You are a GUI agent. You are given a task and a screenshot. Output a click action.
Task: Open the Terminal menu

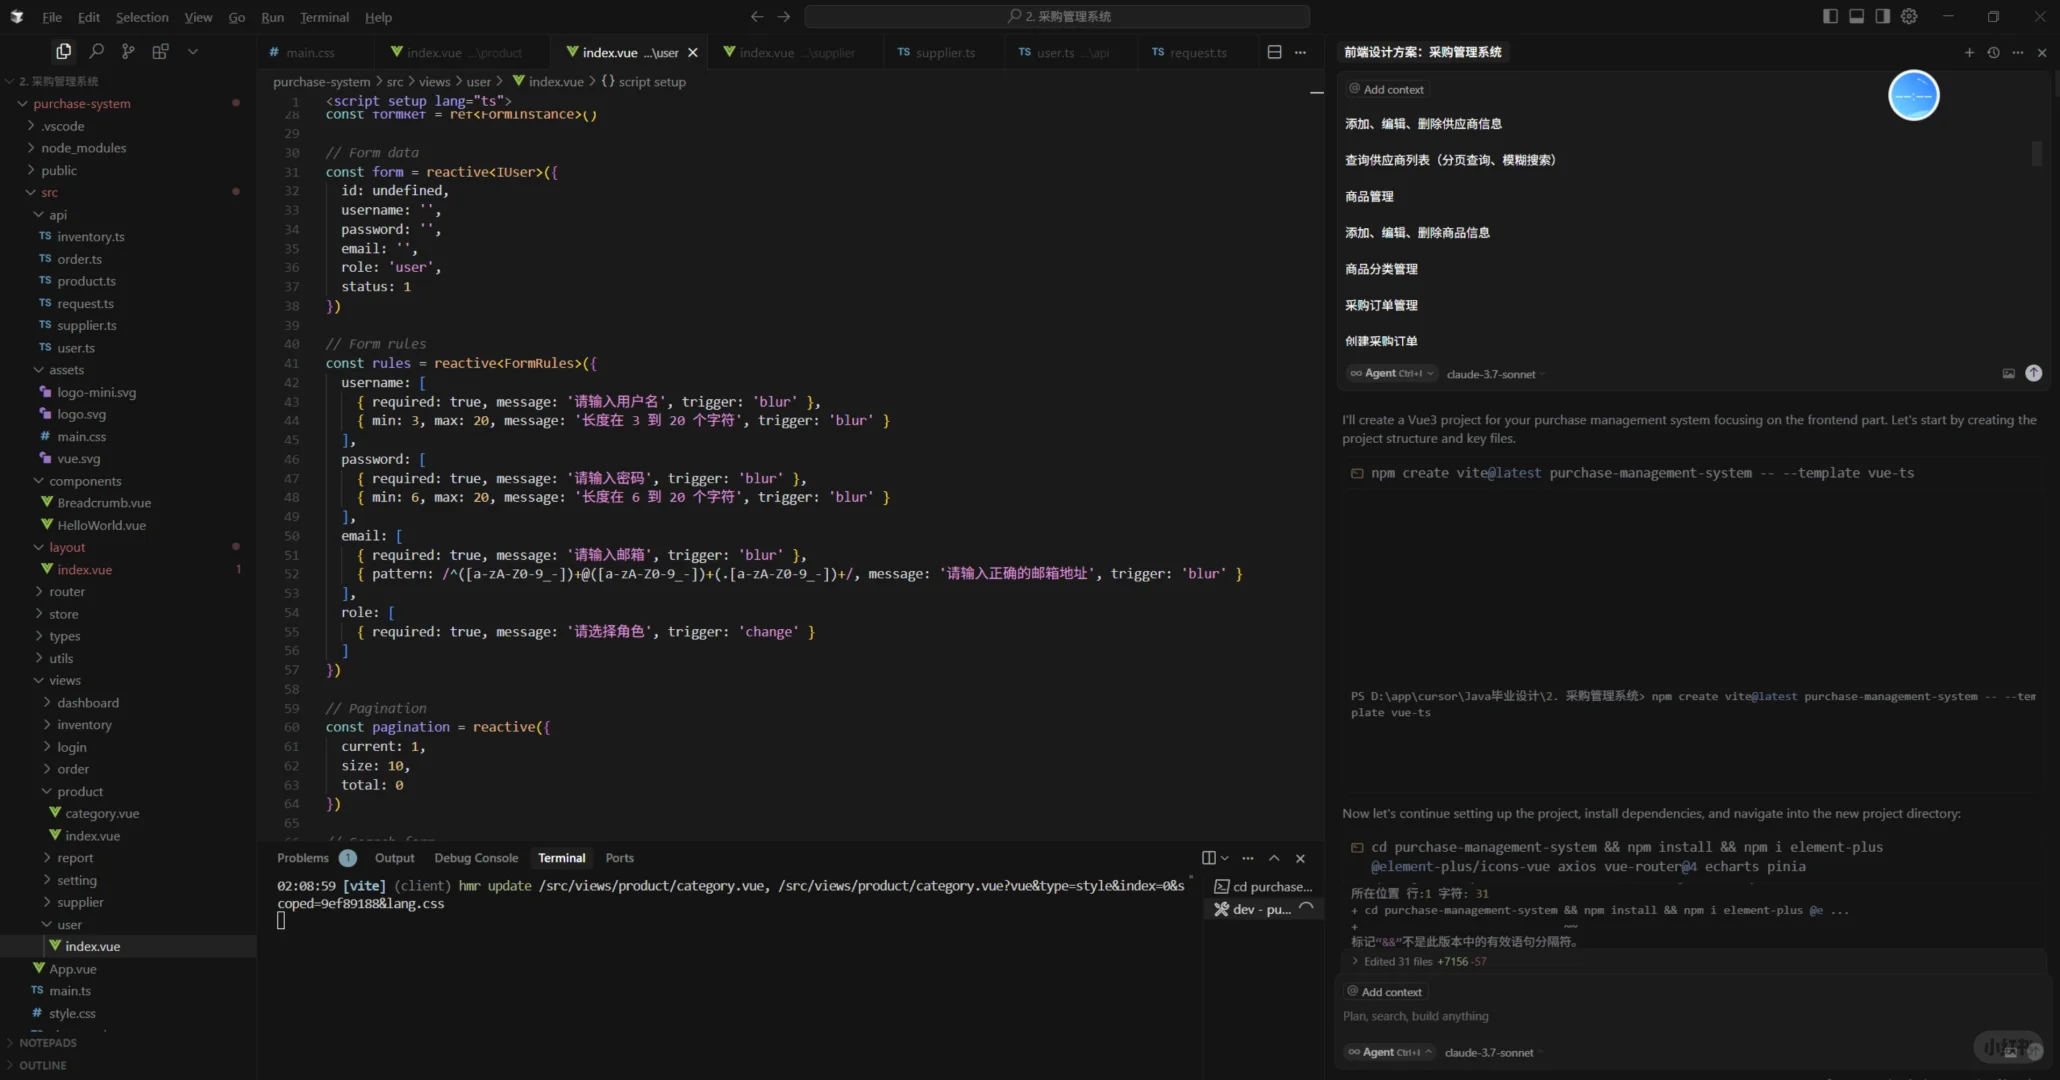click(x=324, y=17)
